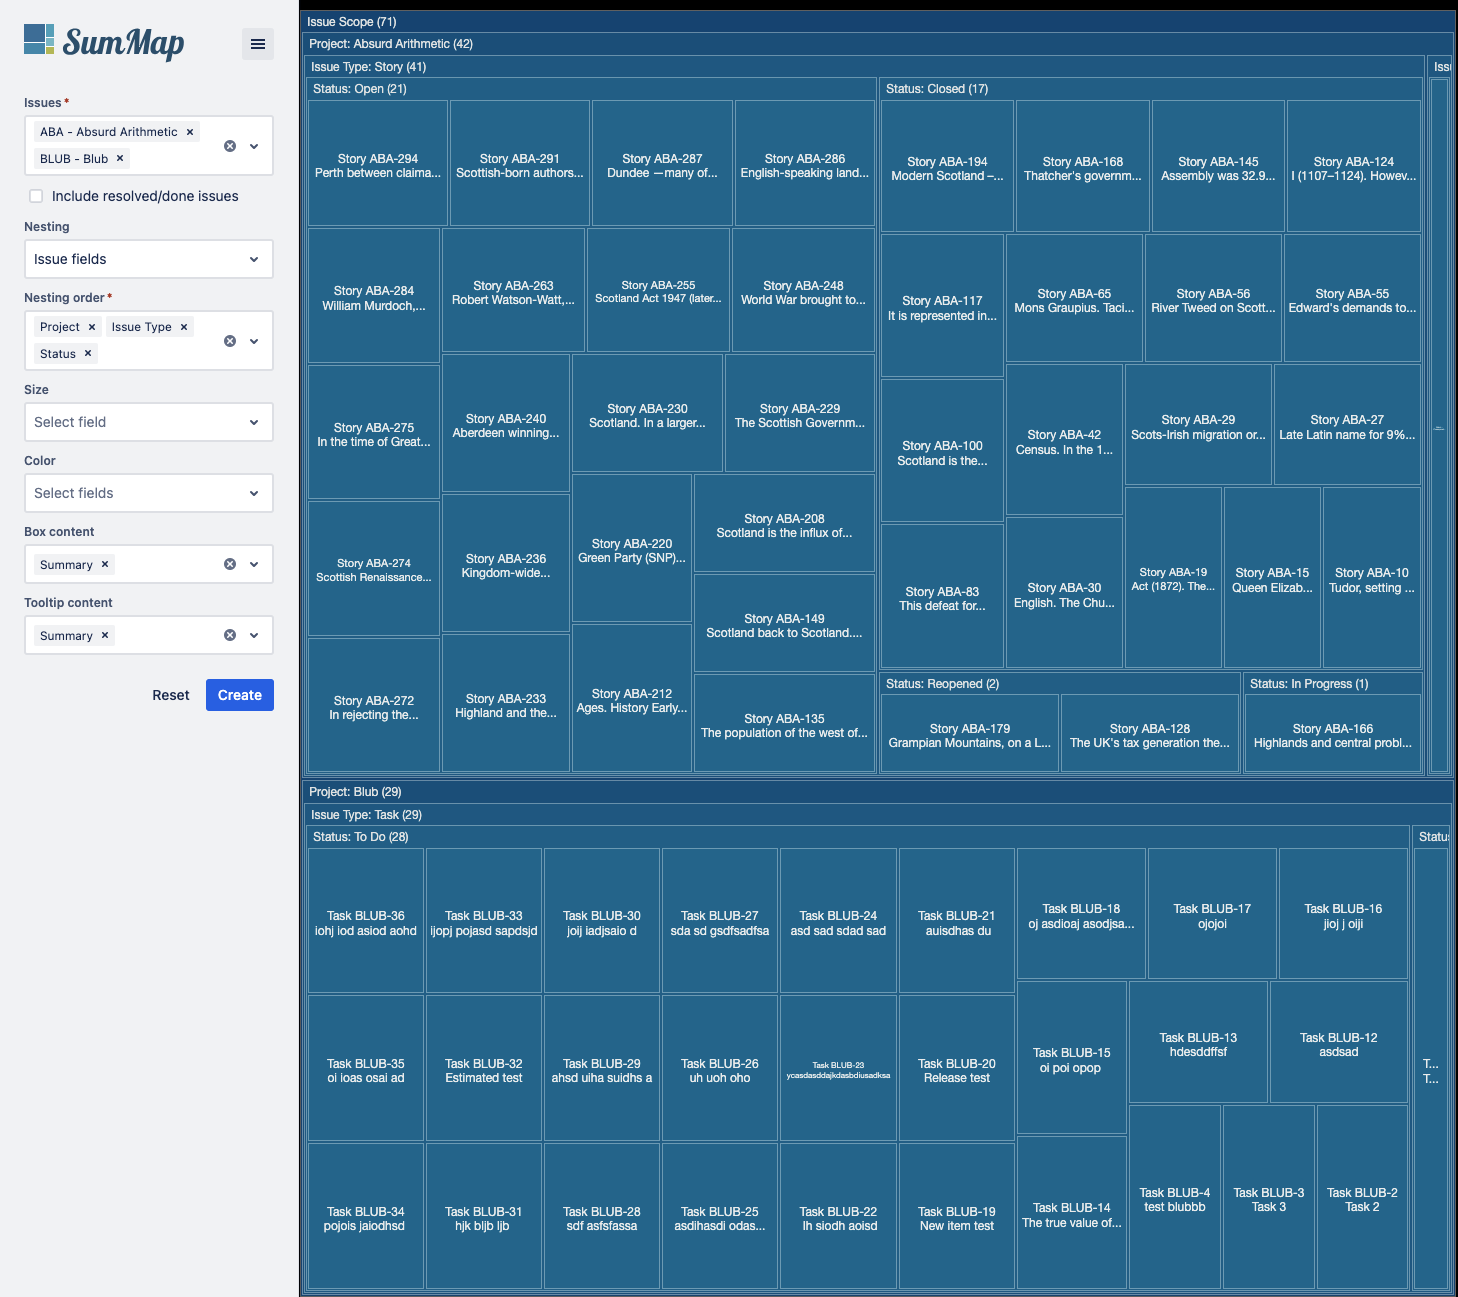
Task: Open Story ABA-10 Tudor box
Action: pos(1372,578)
